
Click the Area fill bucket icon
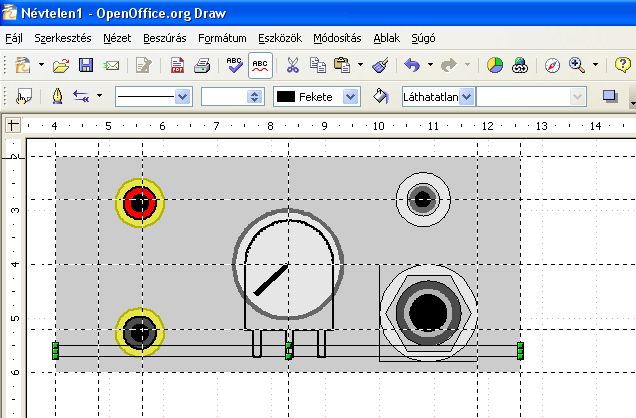tap(380, 96)
